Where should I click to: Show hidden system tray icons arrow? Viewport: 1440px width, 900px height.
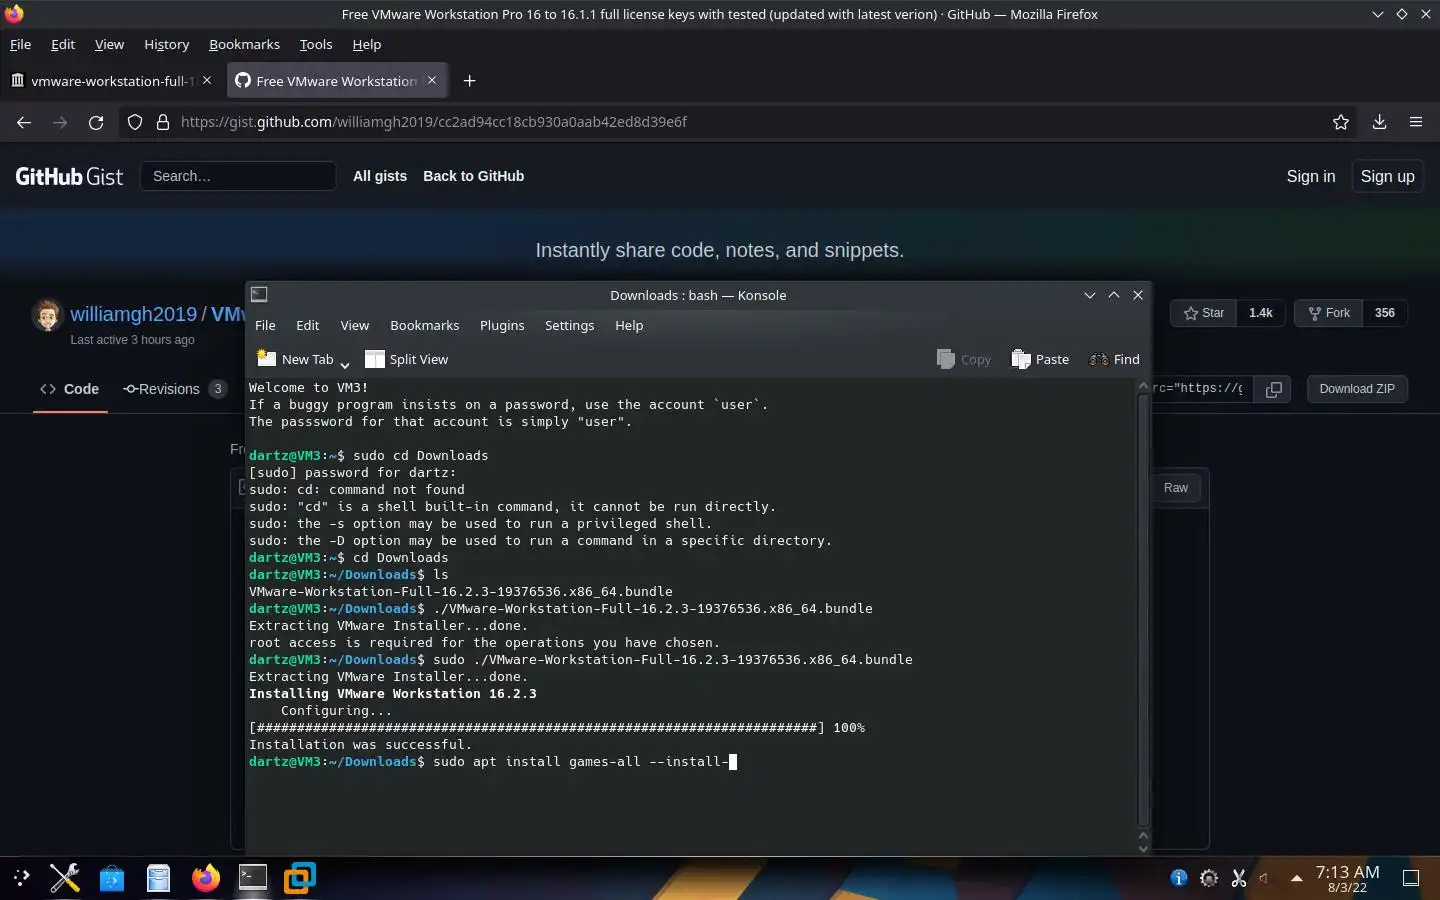tap(1297, 878)
